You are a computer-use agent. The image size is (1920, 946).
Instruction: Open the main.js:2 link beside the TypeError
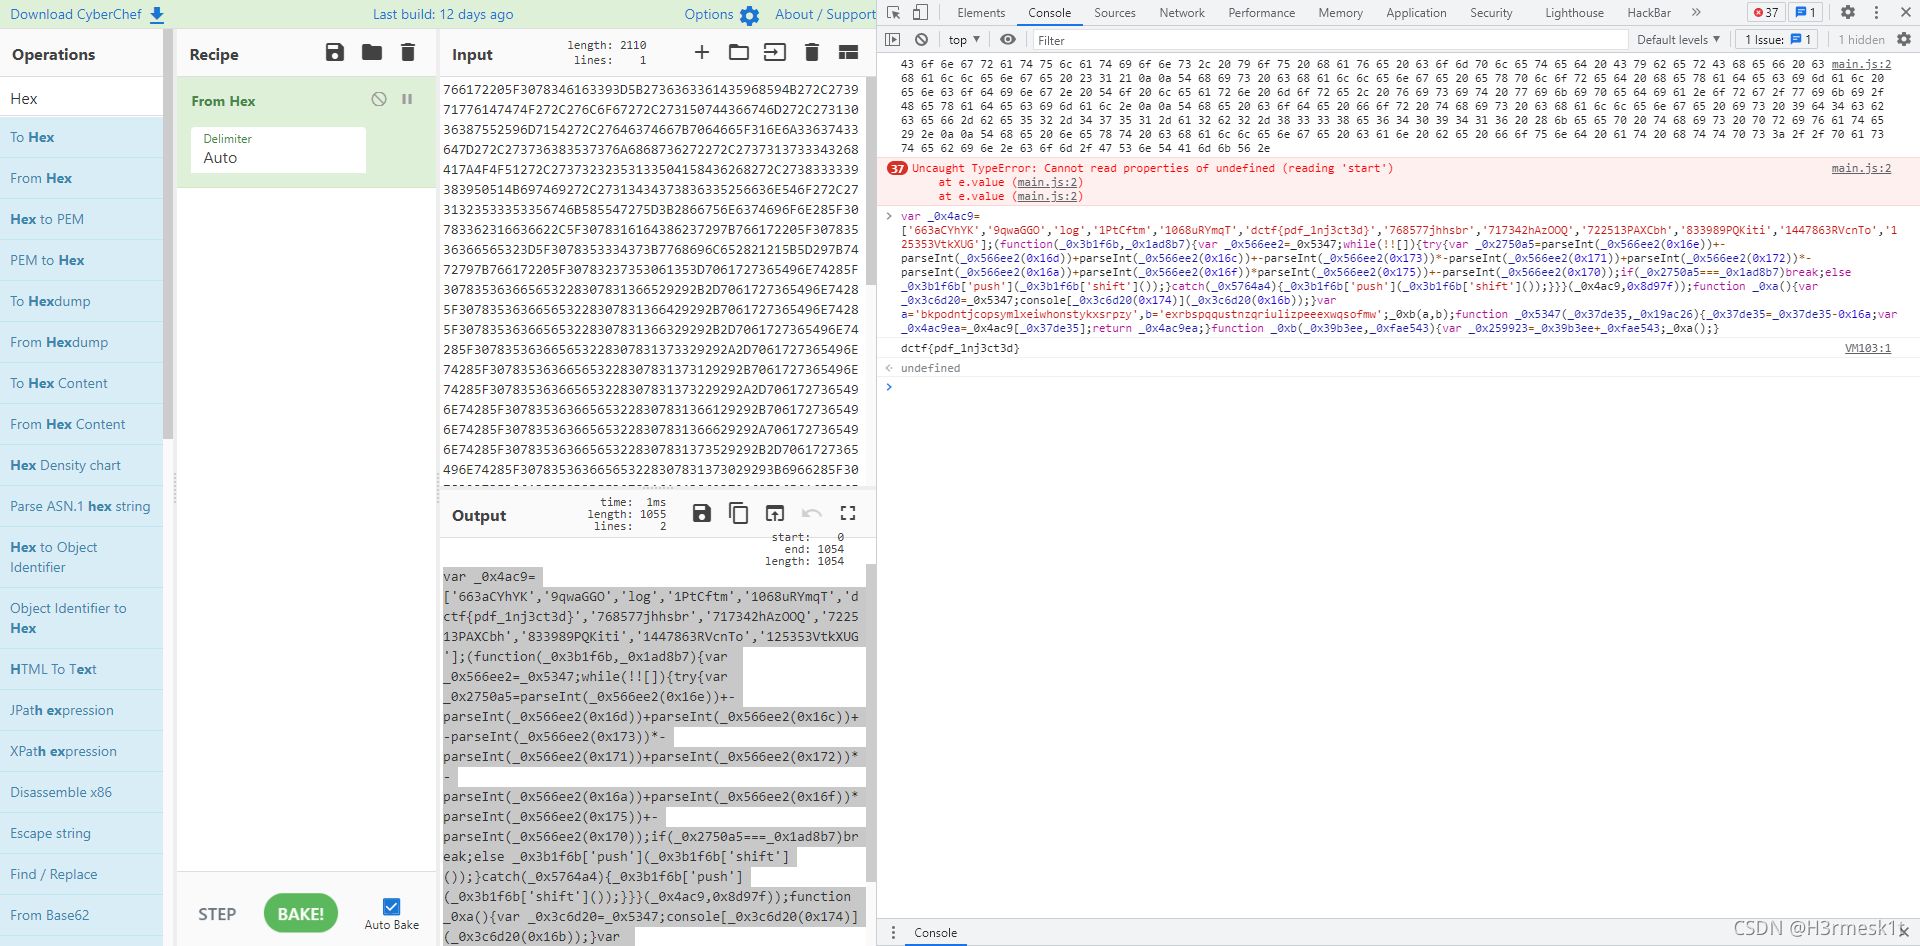coord(1861,168)
